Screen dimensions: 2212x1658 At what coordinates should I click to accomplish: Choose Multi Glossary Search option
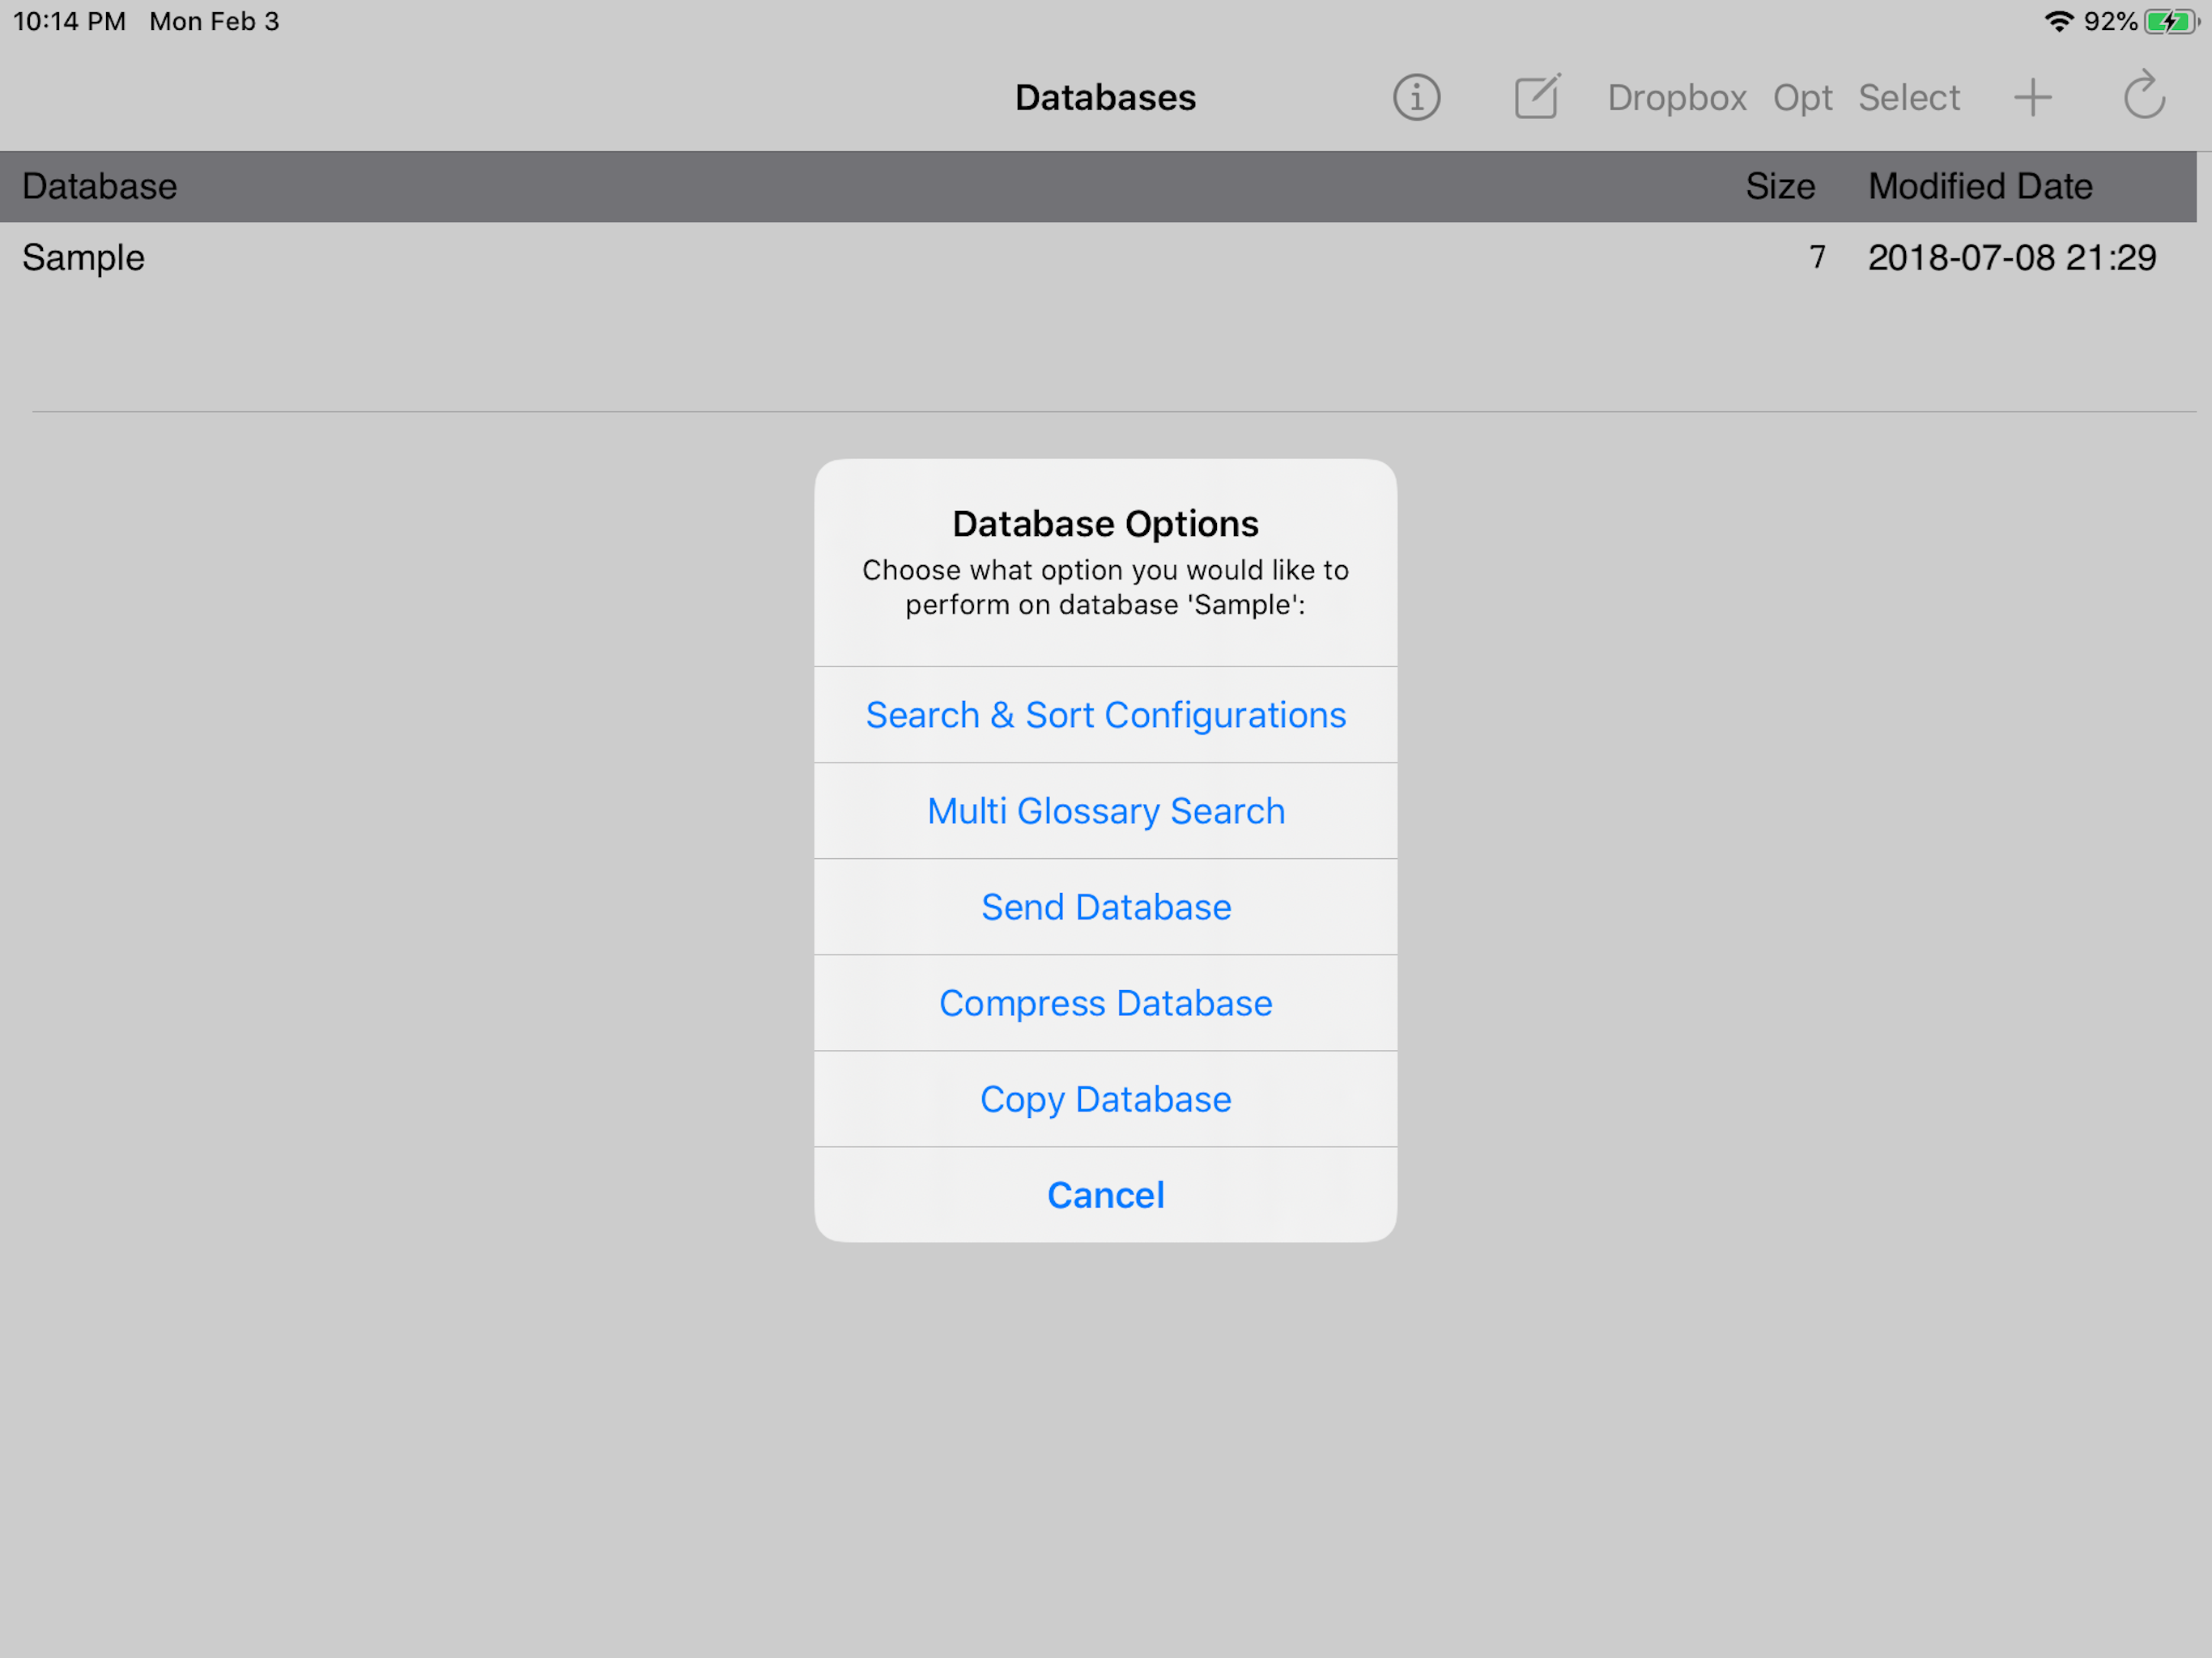(1105, 811)
